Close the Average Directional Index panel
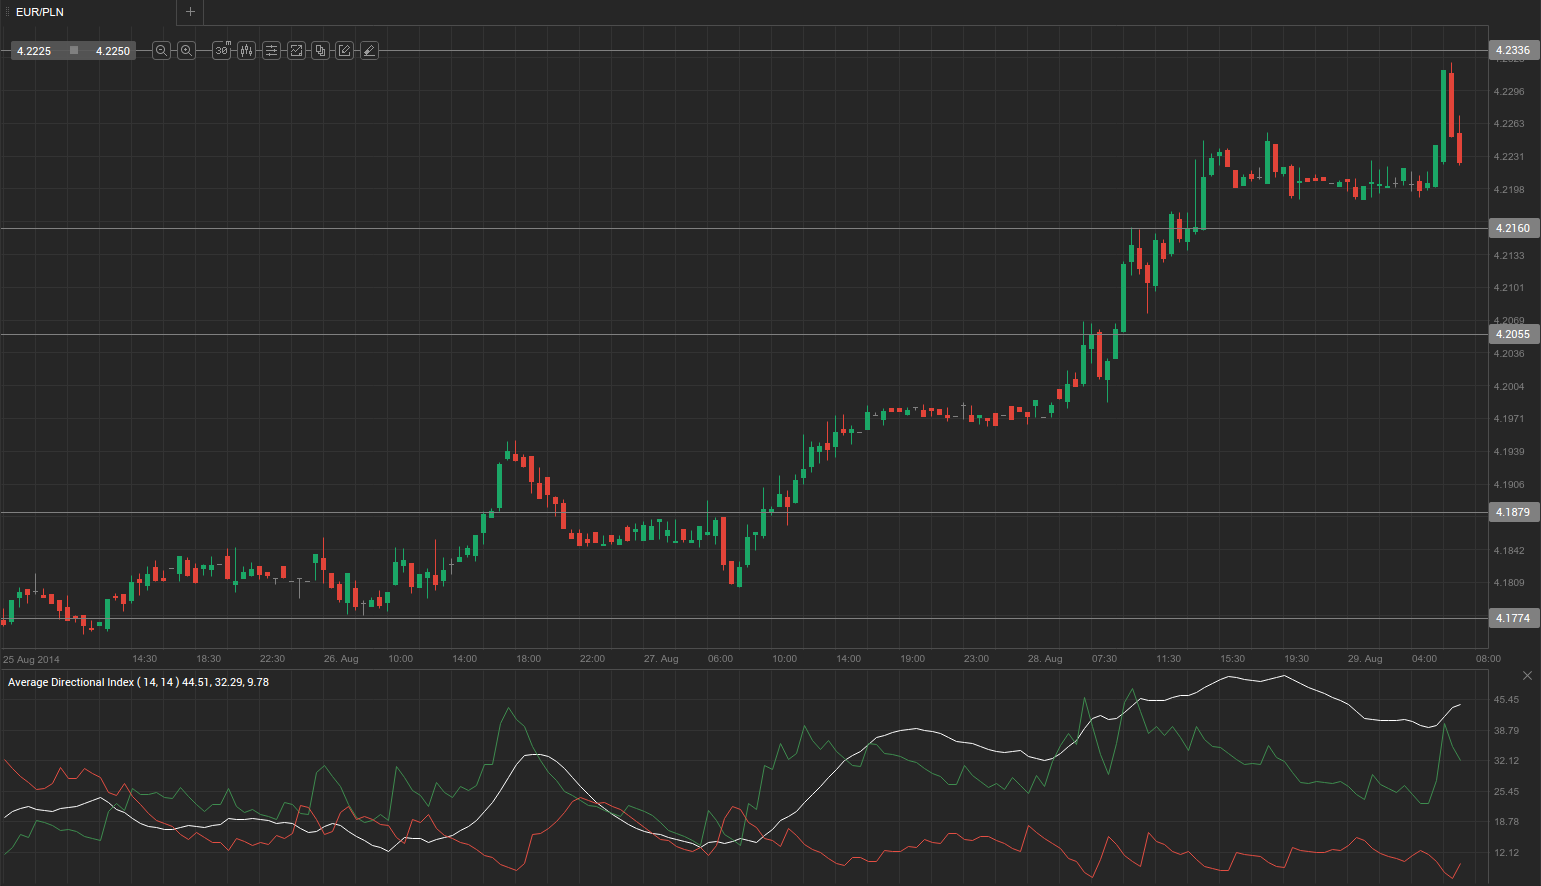This screenshot has width=1541, height=886. pyautogui.click(x=1527, y=676)
